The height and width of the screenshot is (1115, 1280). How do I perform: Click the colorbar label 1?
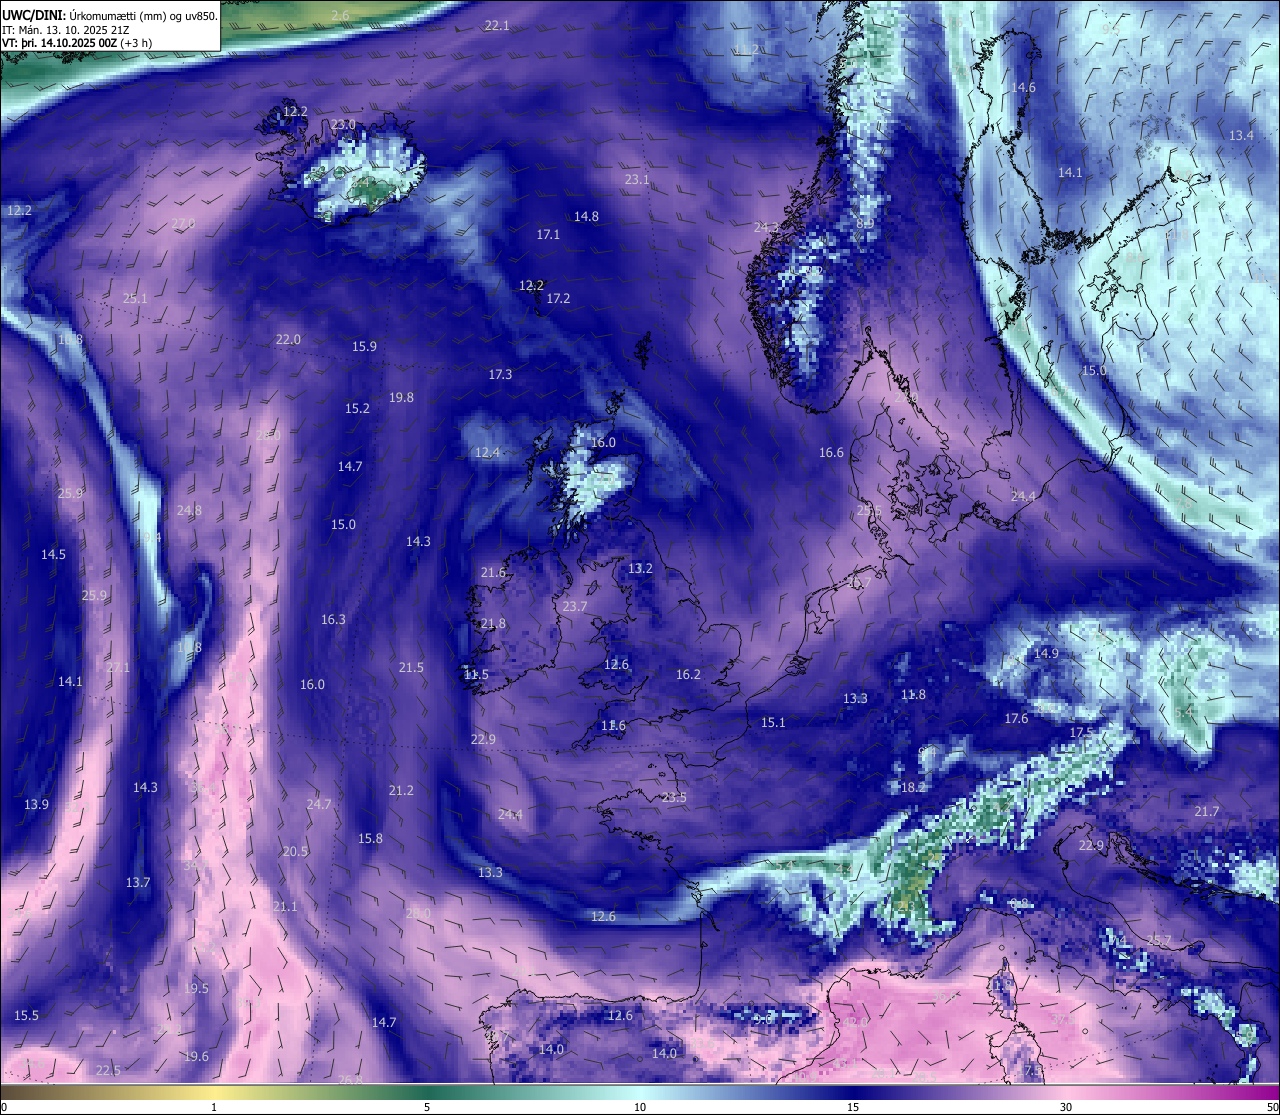214,1107
